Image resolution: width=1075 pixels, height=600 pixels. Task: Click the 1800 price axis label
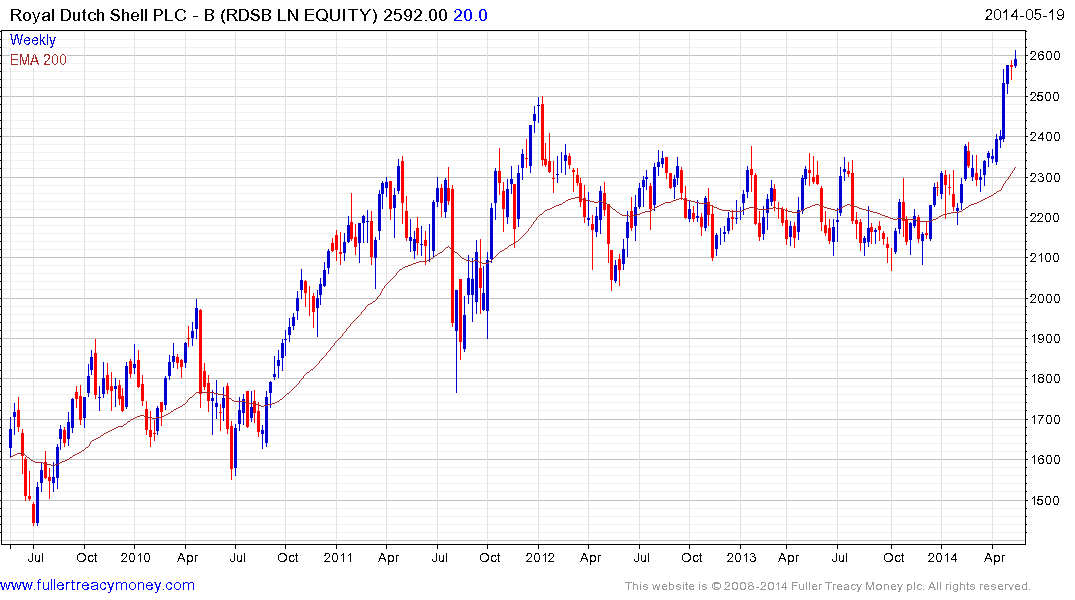1045,379
